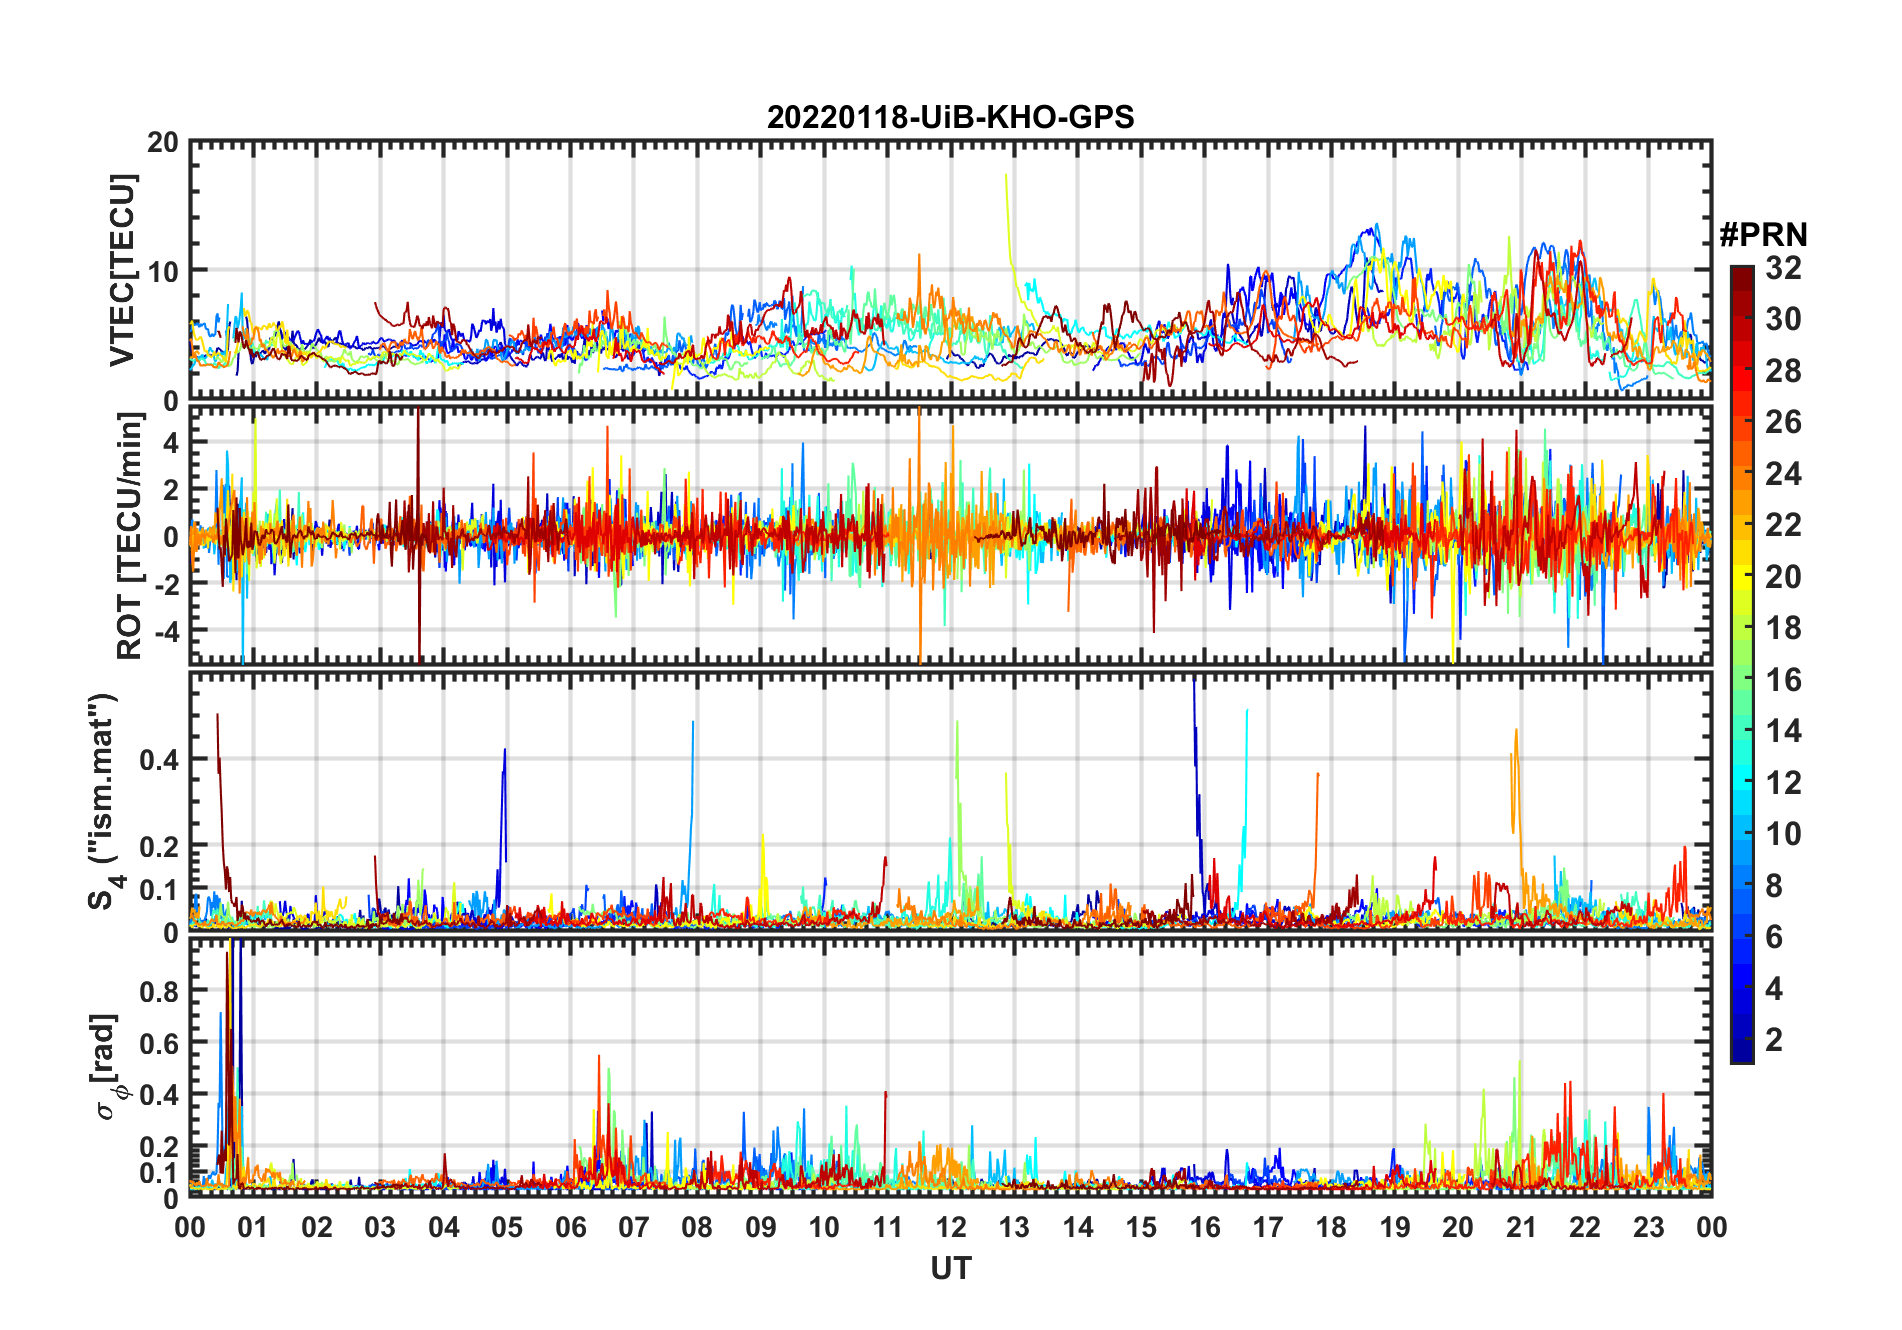Click VTEC y-axis tick label 20
The width and height of the screenshot is (1902, 1330).
[163, 142]
